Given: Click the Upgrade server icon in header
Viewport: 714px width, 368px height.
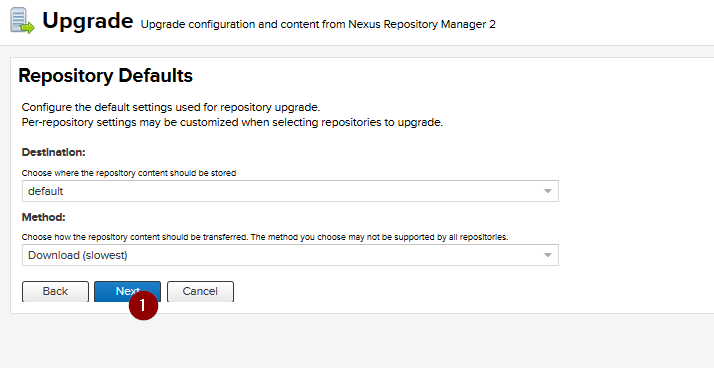Looking at the screenshot, I should [x=22, y=21].
